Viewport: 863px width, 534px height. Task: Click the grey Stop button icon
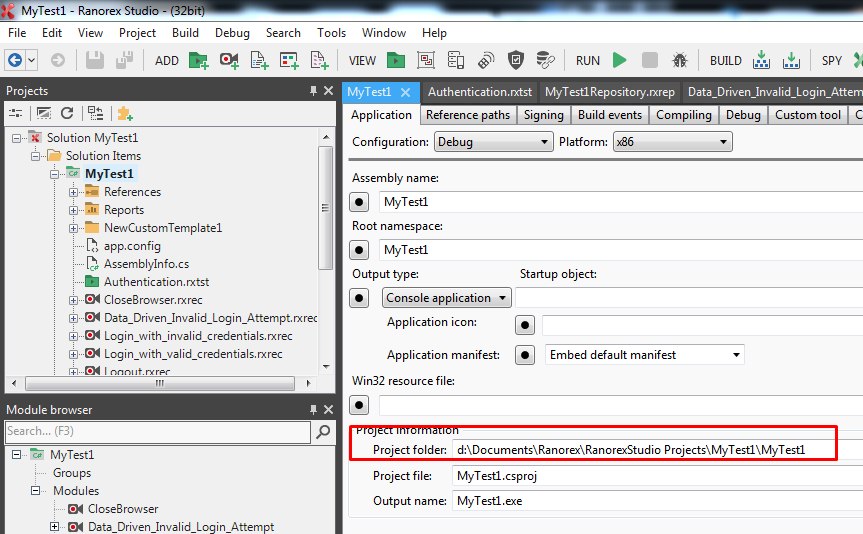(x=650, y=60)
